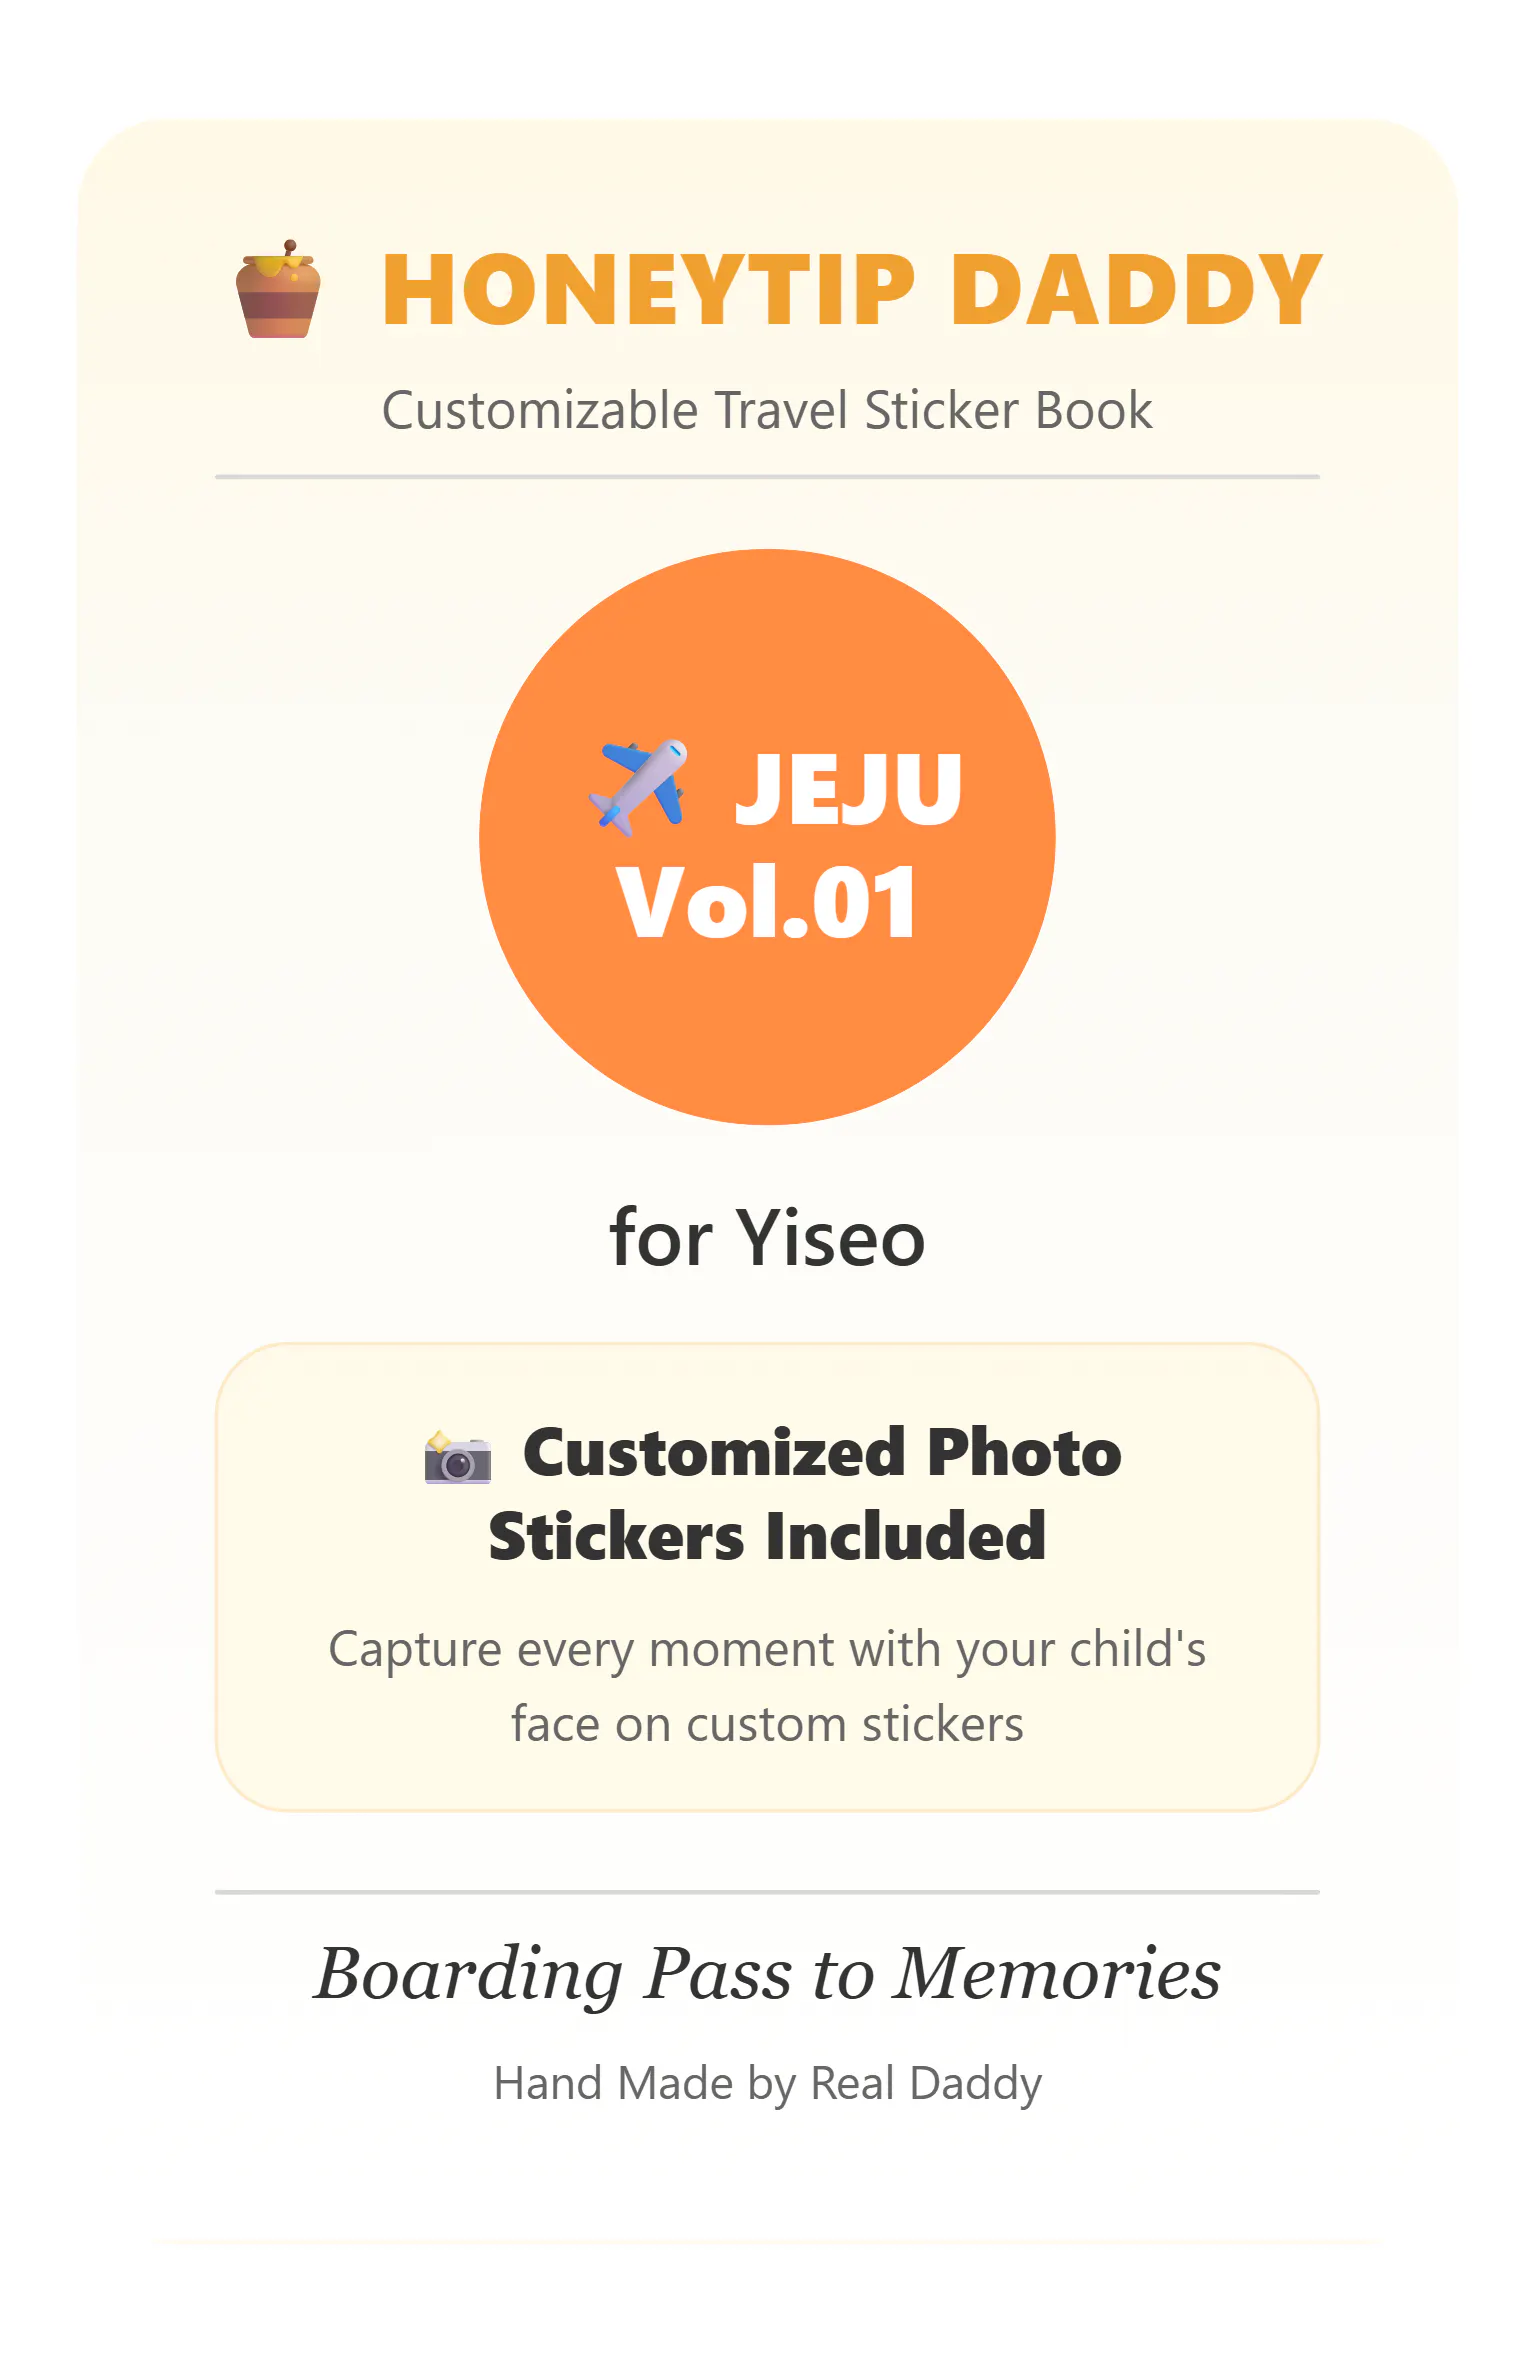
Task: Click the word Pass in the tagline
Action: pos(718,1975)
